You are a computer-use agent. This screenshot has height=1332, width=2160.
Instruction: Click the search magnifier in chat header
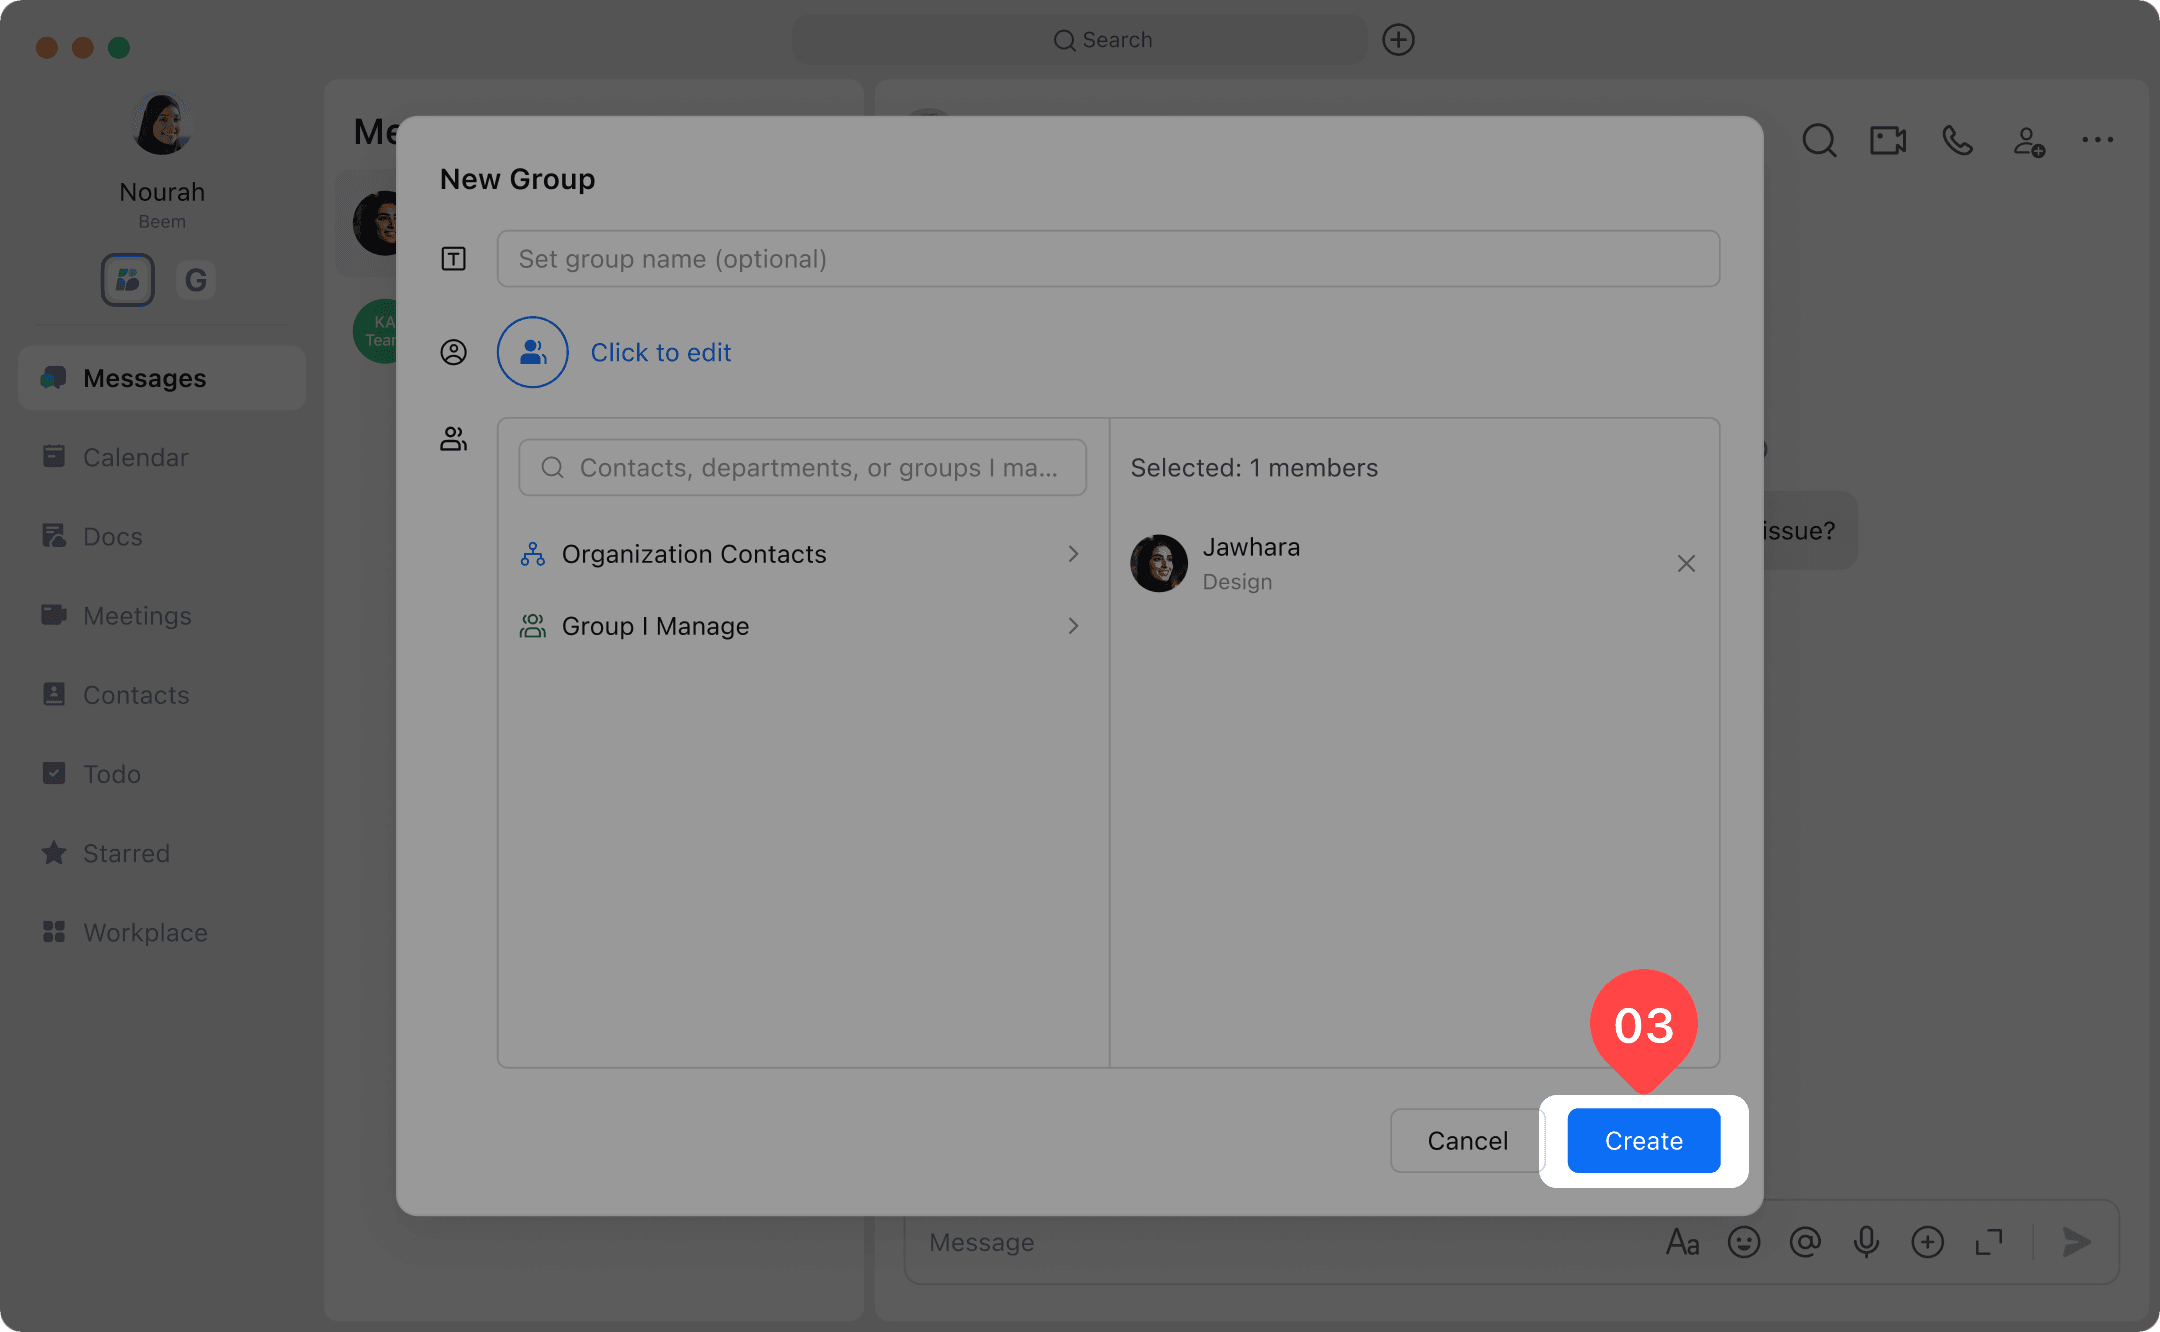point(1818,140)
